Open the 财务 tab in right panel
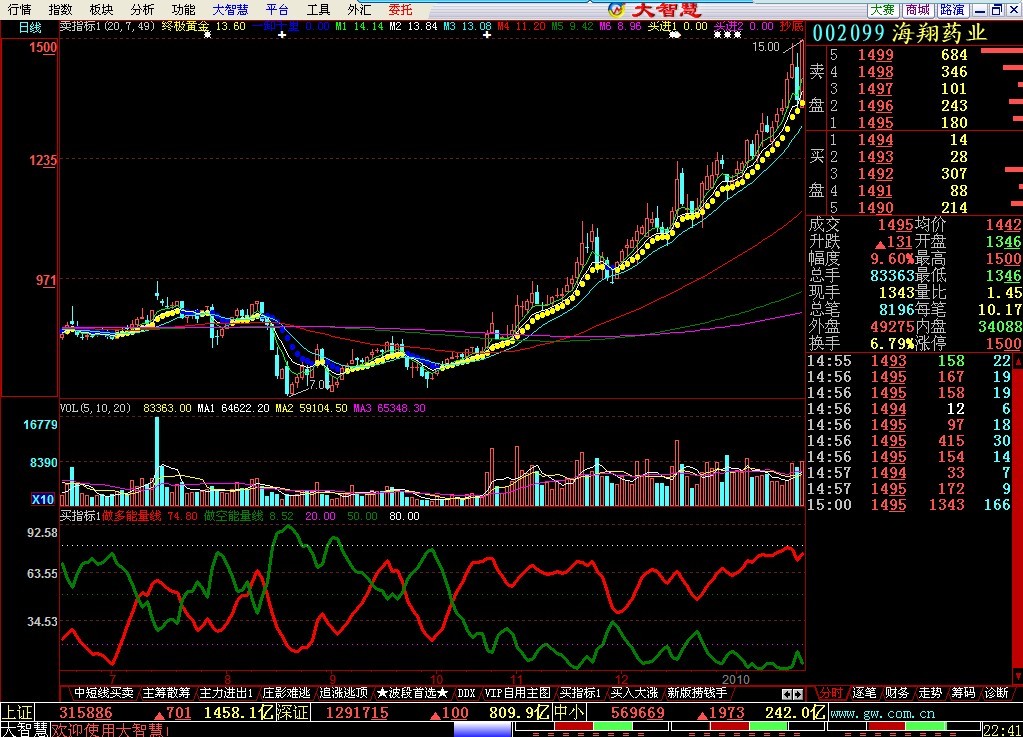 click(897, 692)
